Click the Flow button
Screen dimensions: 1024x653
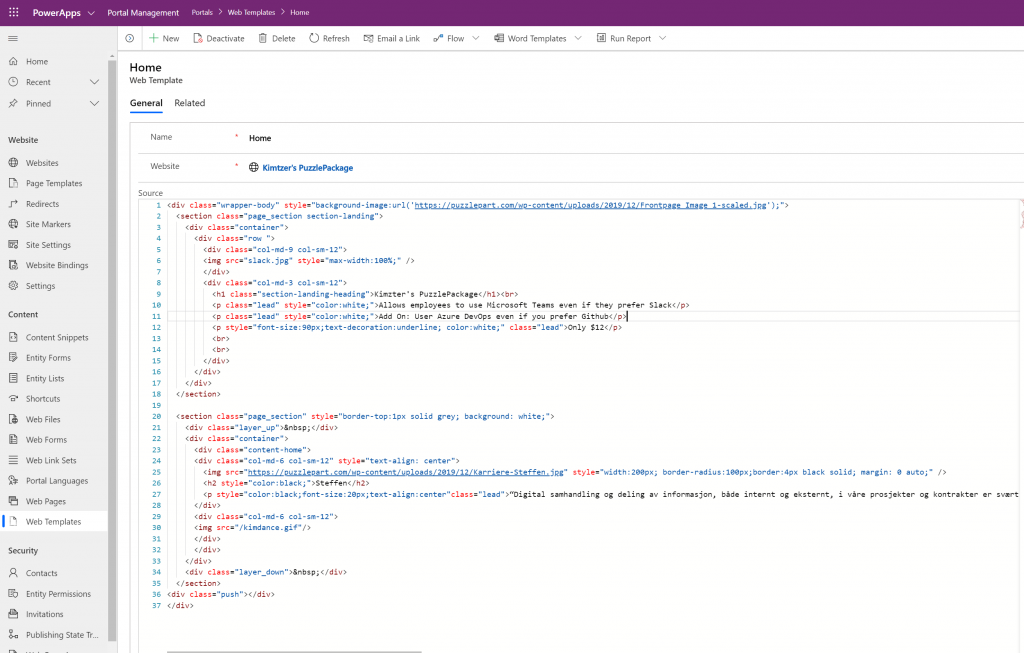[449, 39]
